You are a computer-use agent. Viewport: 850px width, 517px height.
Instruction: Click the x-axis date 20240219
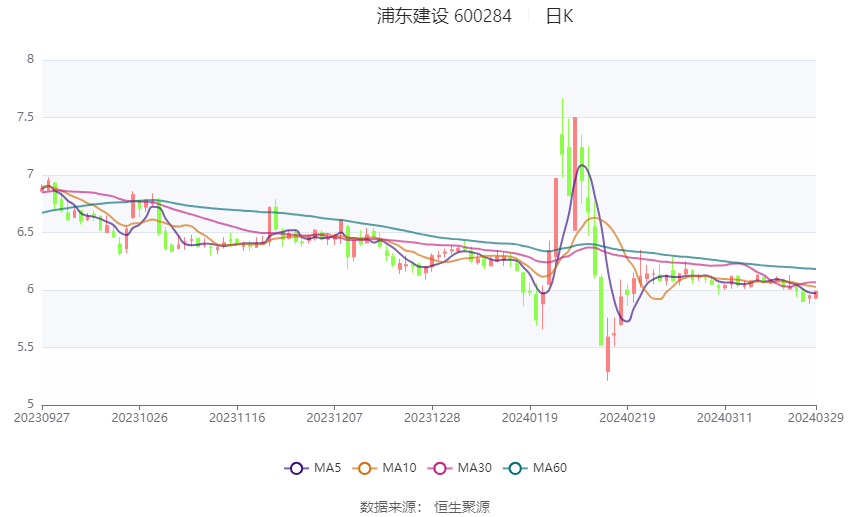click(627, 418)
